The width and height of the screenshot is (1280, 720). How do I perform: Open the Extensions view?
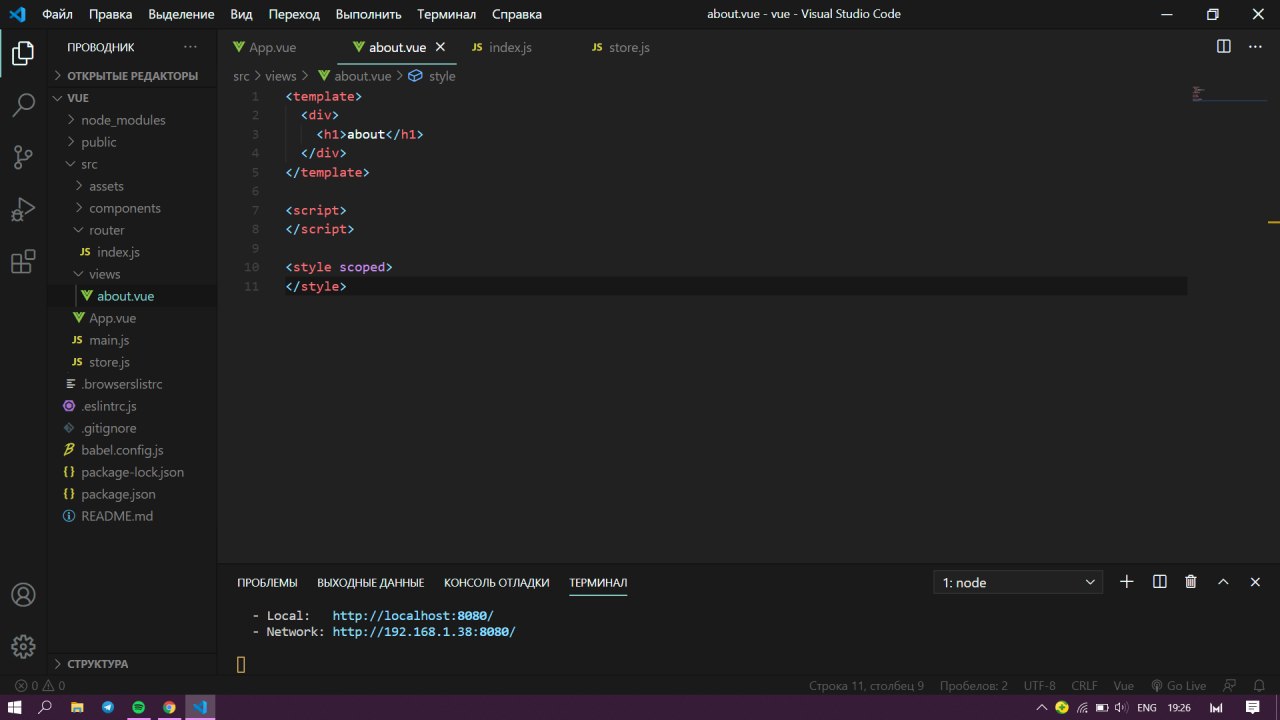pos(23,262)
